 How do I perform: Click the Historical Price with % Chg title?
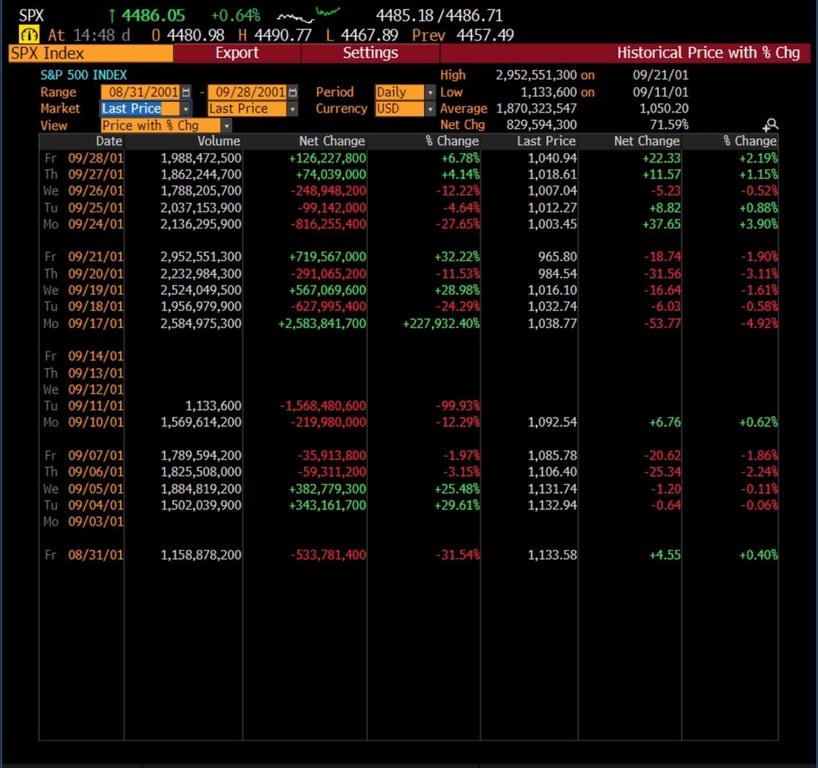click(x=708, y=53)
